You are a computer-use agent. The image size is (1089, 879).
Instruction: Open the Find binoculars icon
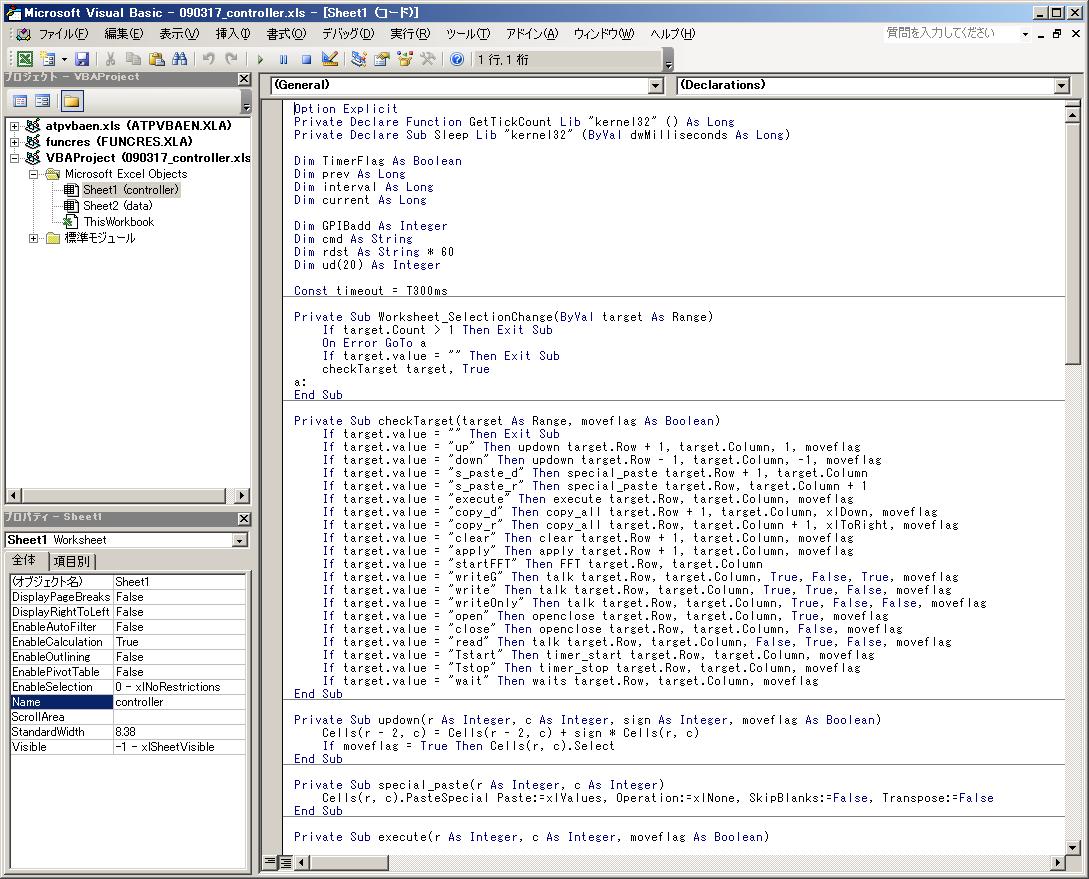point(179,60)
